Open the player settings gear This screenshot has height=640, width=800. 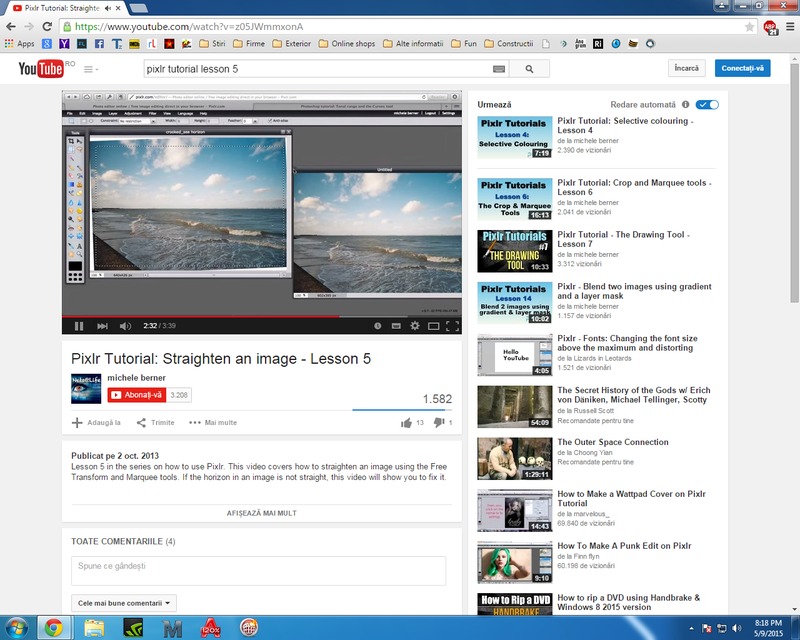415,326
